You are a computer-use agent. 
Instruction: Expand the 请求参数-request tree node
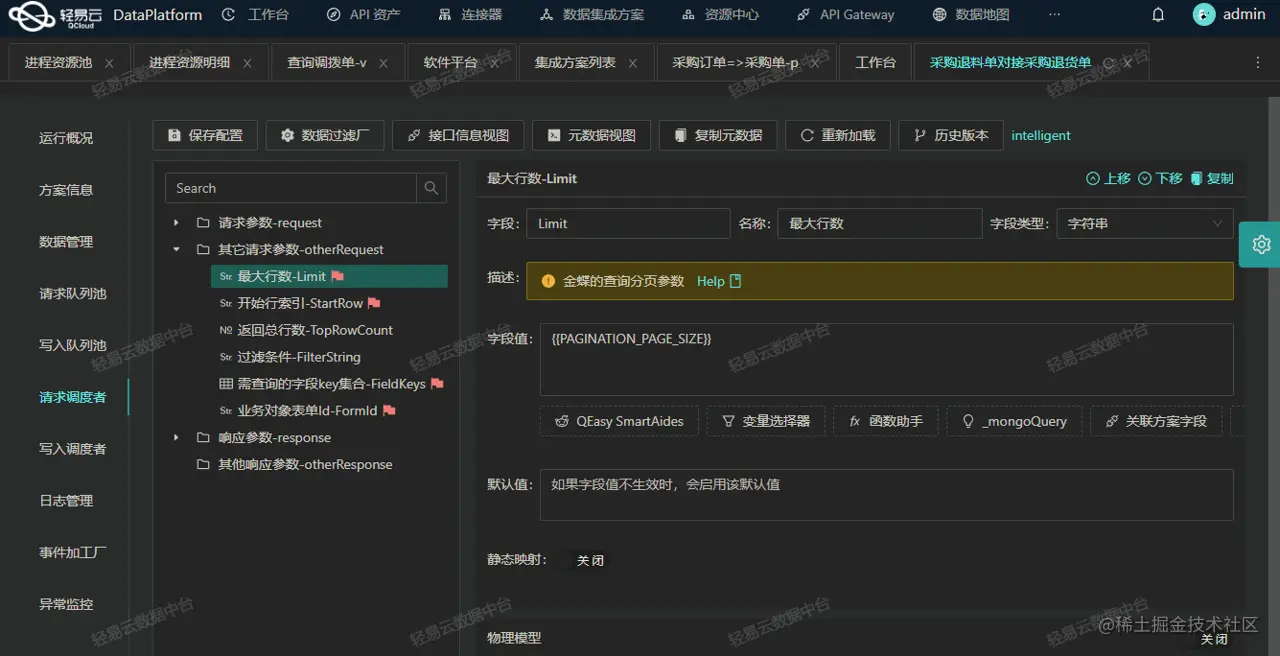176,222
